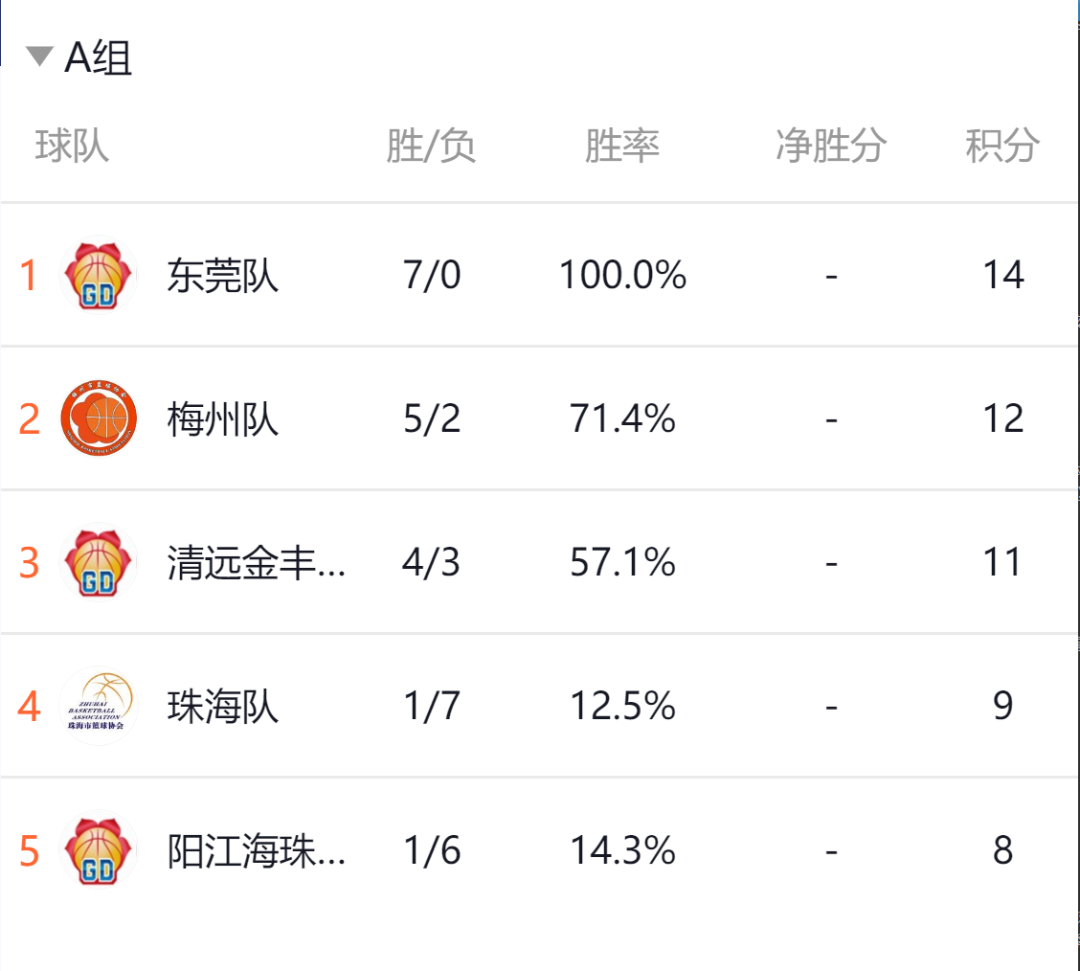Viewport: 1080px width, 971px height.
Task: Click 梅州队's 5/2 record
Action: tap(432, 419)
